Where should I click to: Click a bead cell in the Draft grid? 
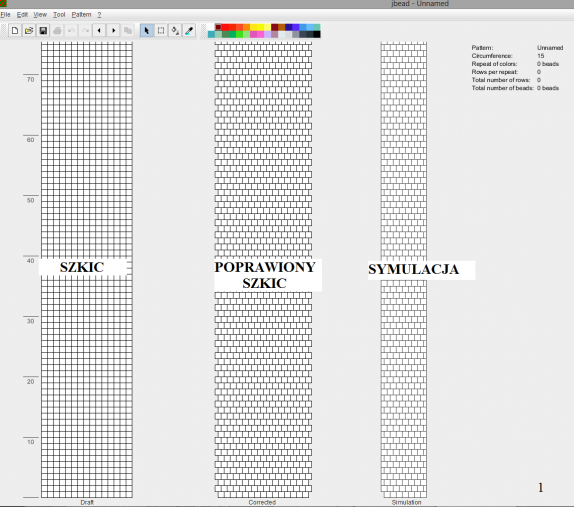[87, 183]
